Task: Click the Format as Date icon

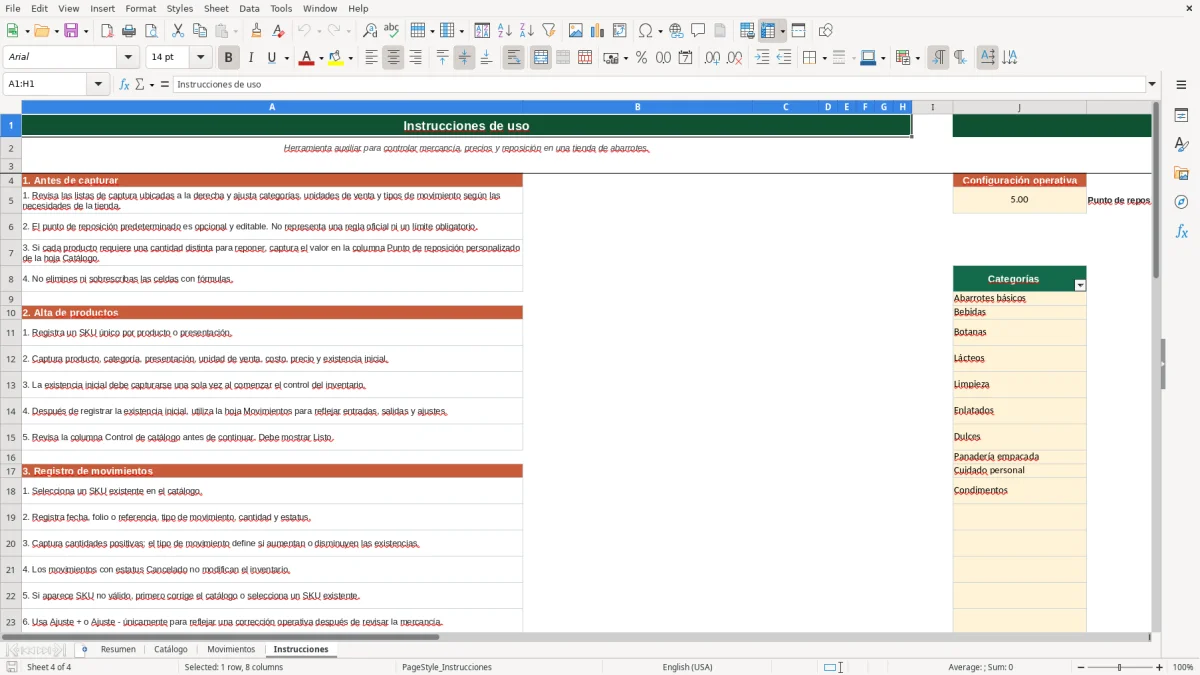Action: point(686,58)
